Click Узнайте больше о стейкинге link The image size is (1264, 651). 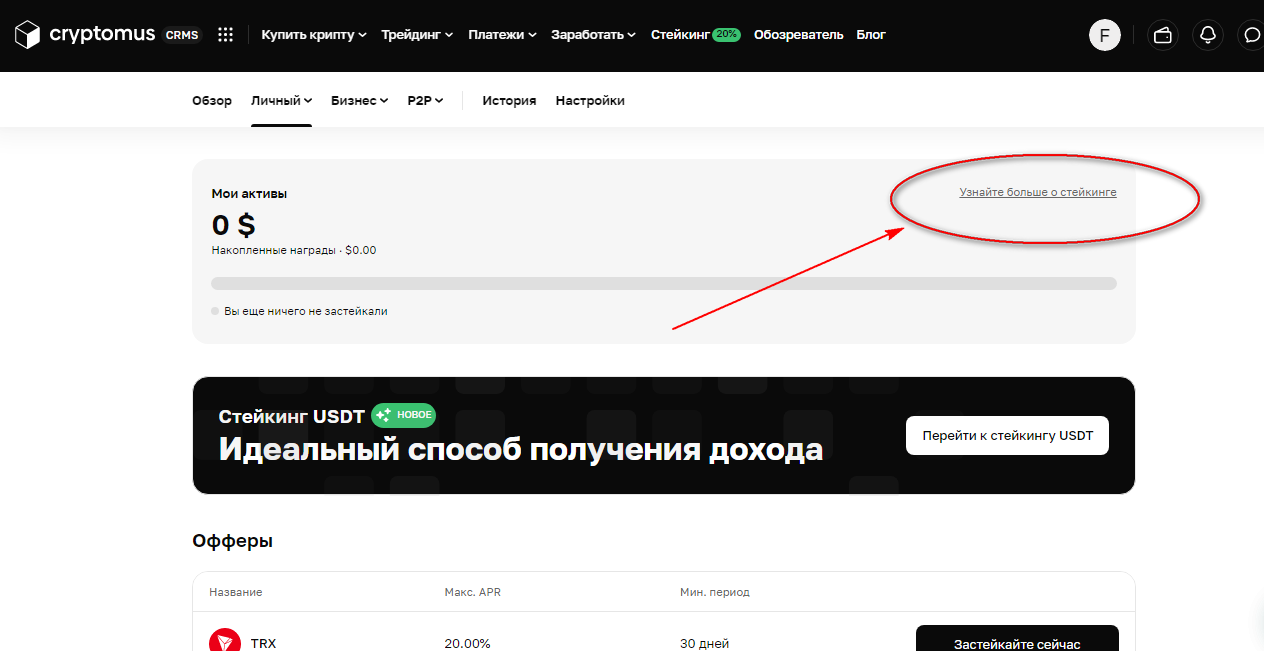pos(1038,192)
